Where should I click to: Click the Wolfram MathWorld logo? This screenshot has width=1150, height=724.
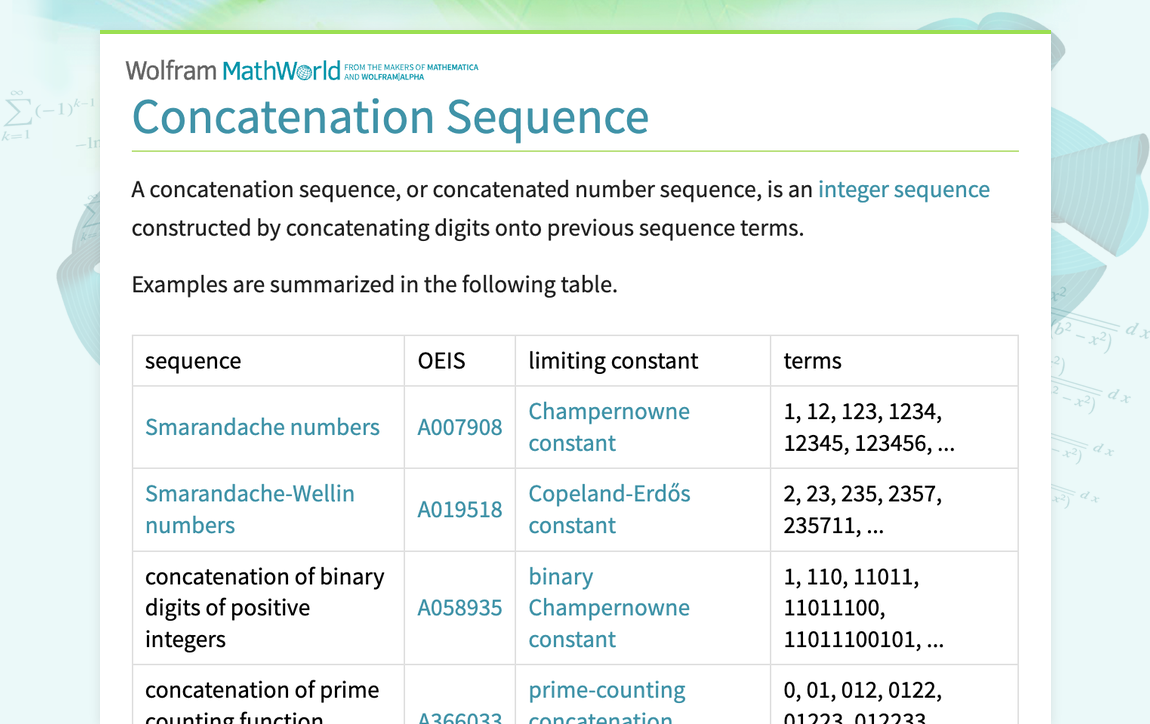coord(232,70)
